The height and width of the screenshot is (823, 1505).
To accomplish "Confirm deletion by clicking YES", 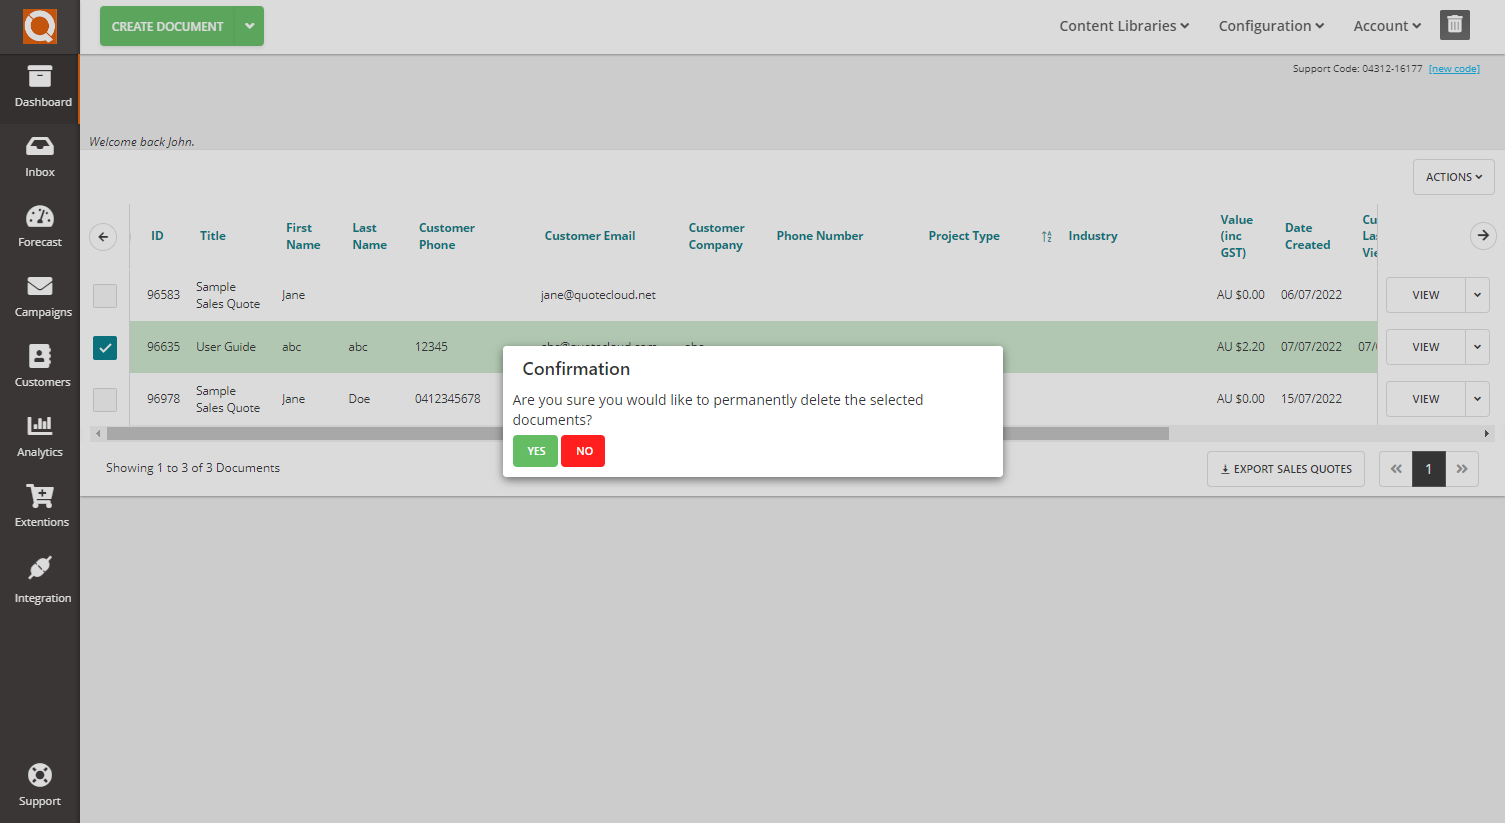I will point(535,451).
